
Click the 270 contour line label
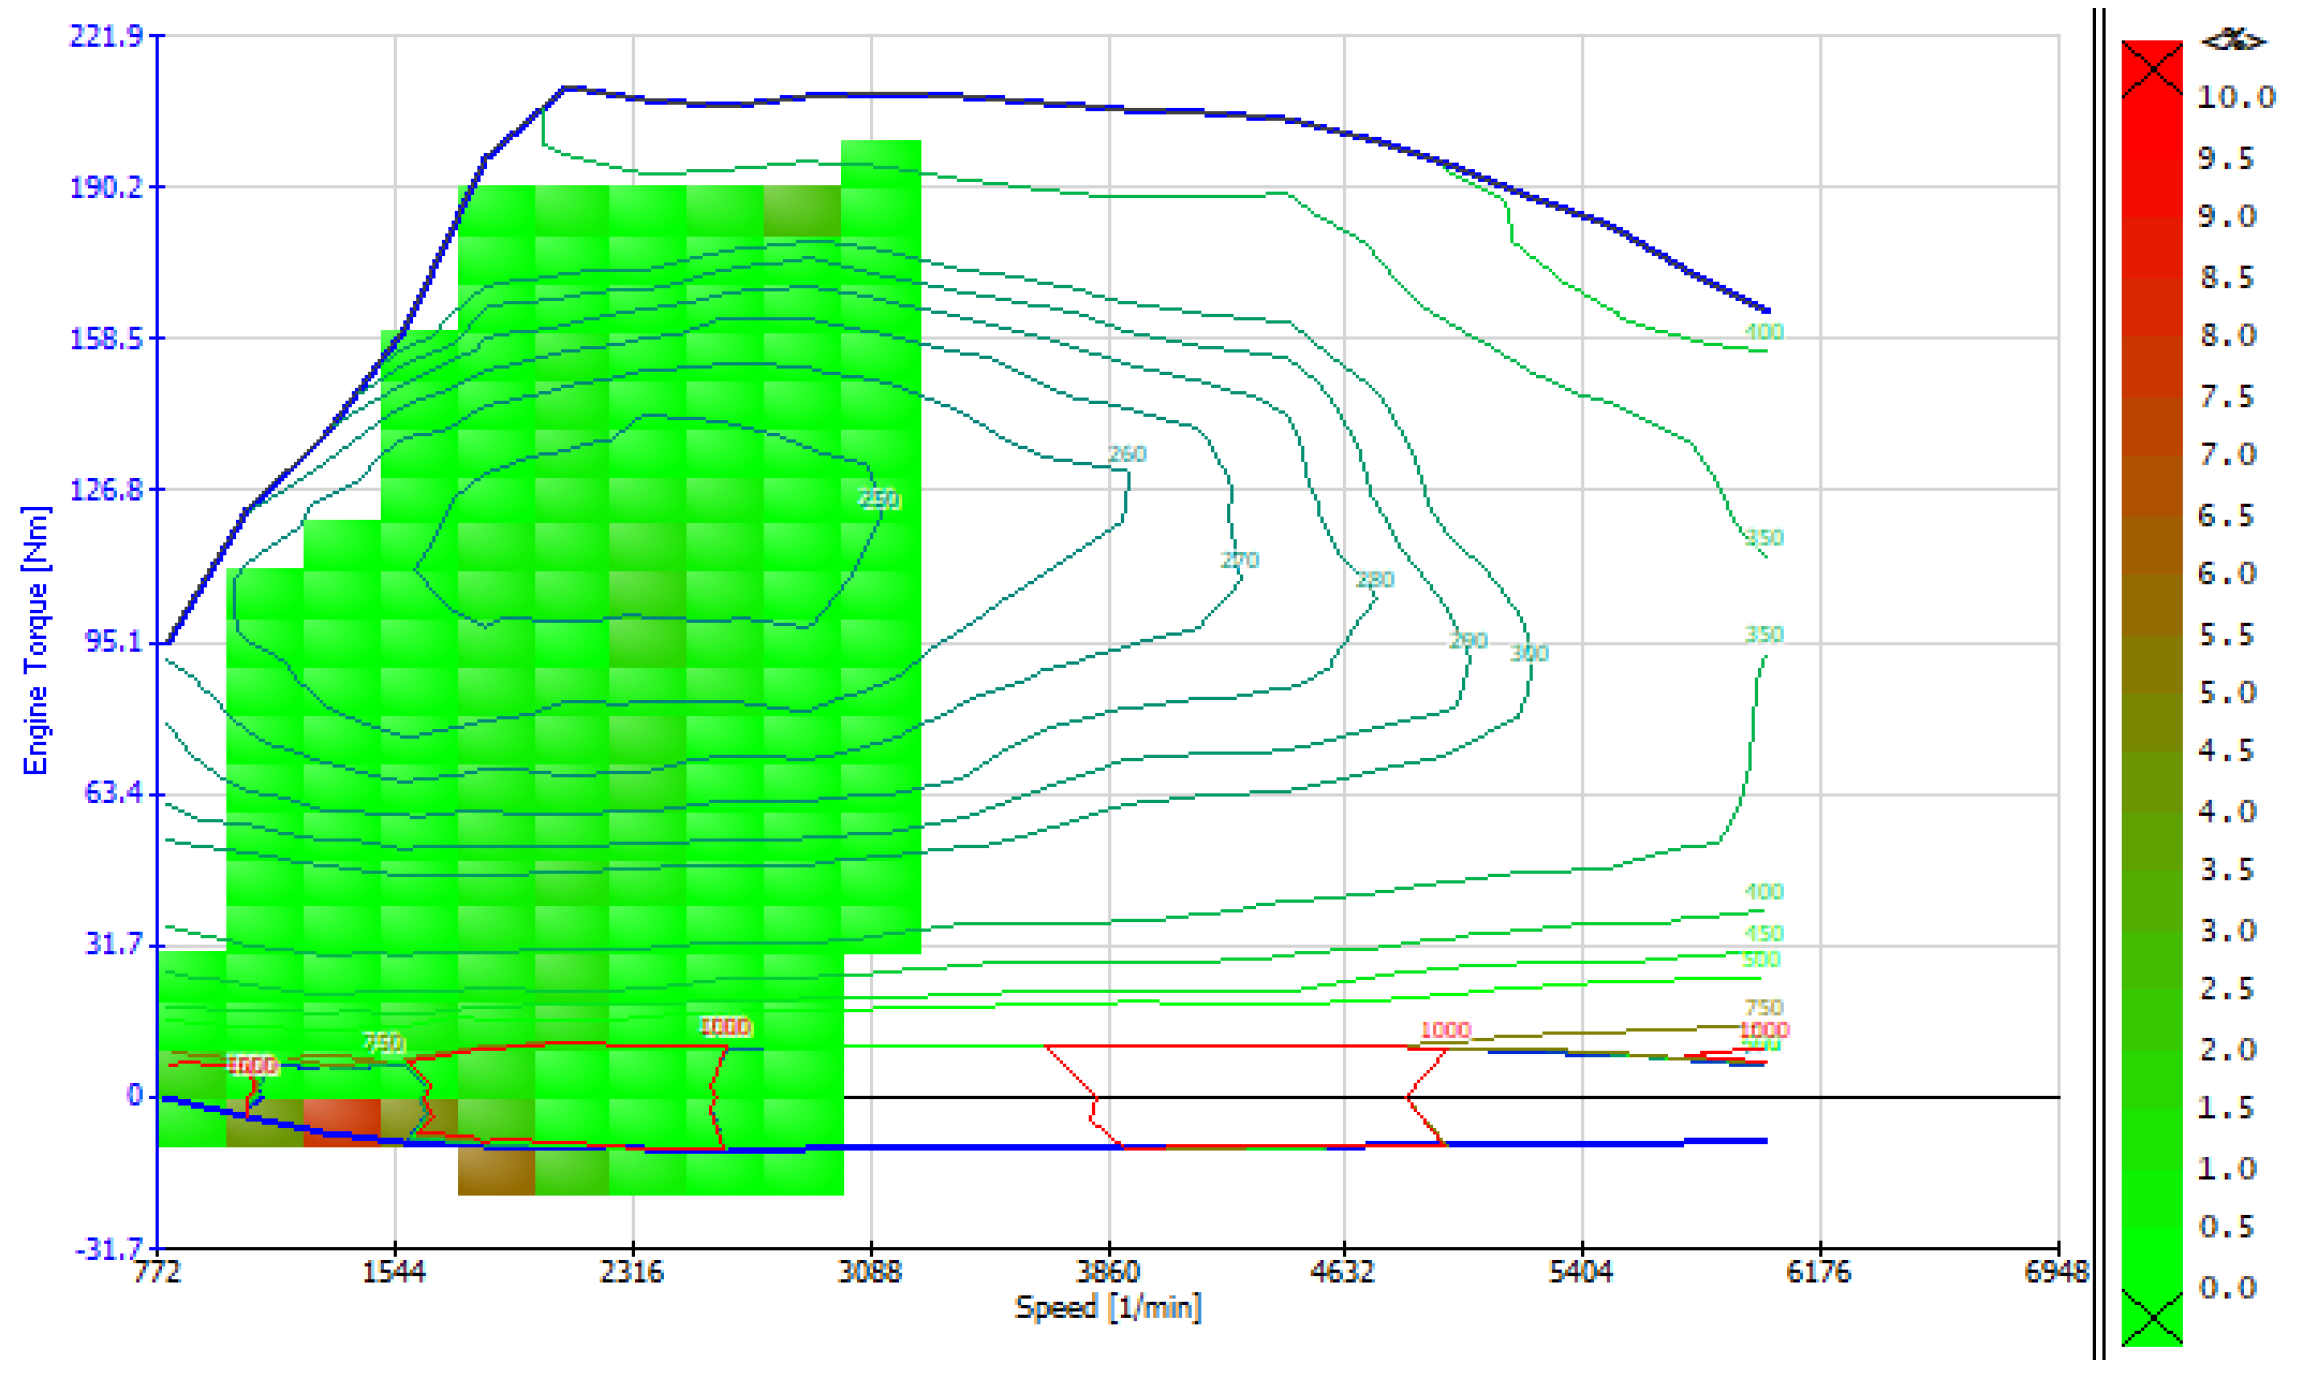(1239, 560)
